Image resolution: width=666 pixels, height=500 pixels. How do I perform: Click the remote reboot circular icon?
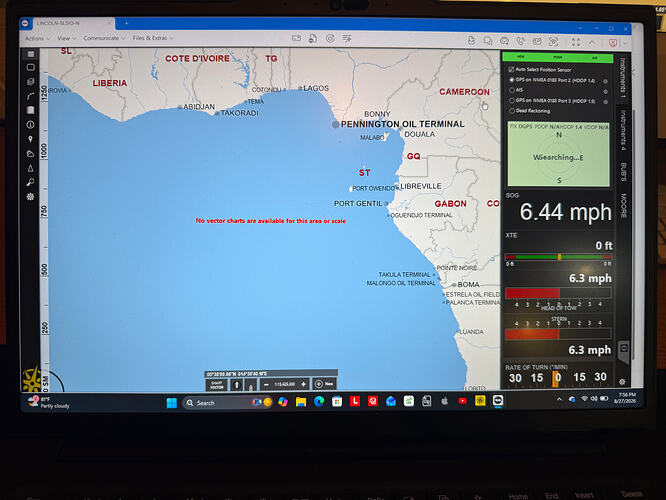click(330, 38)
